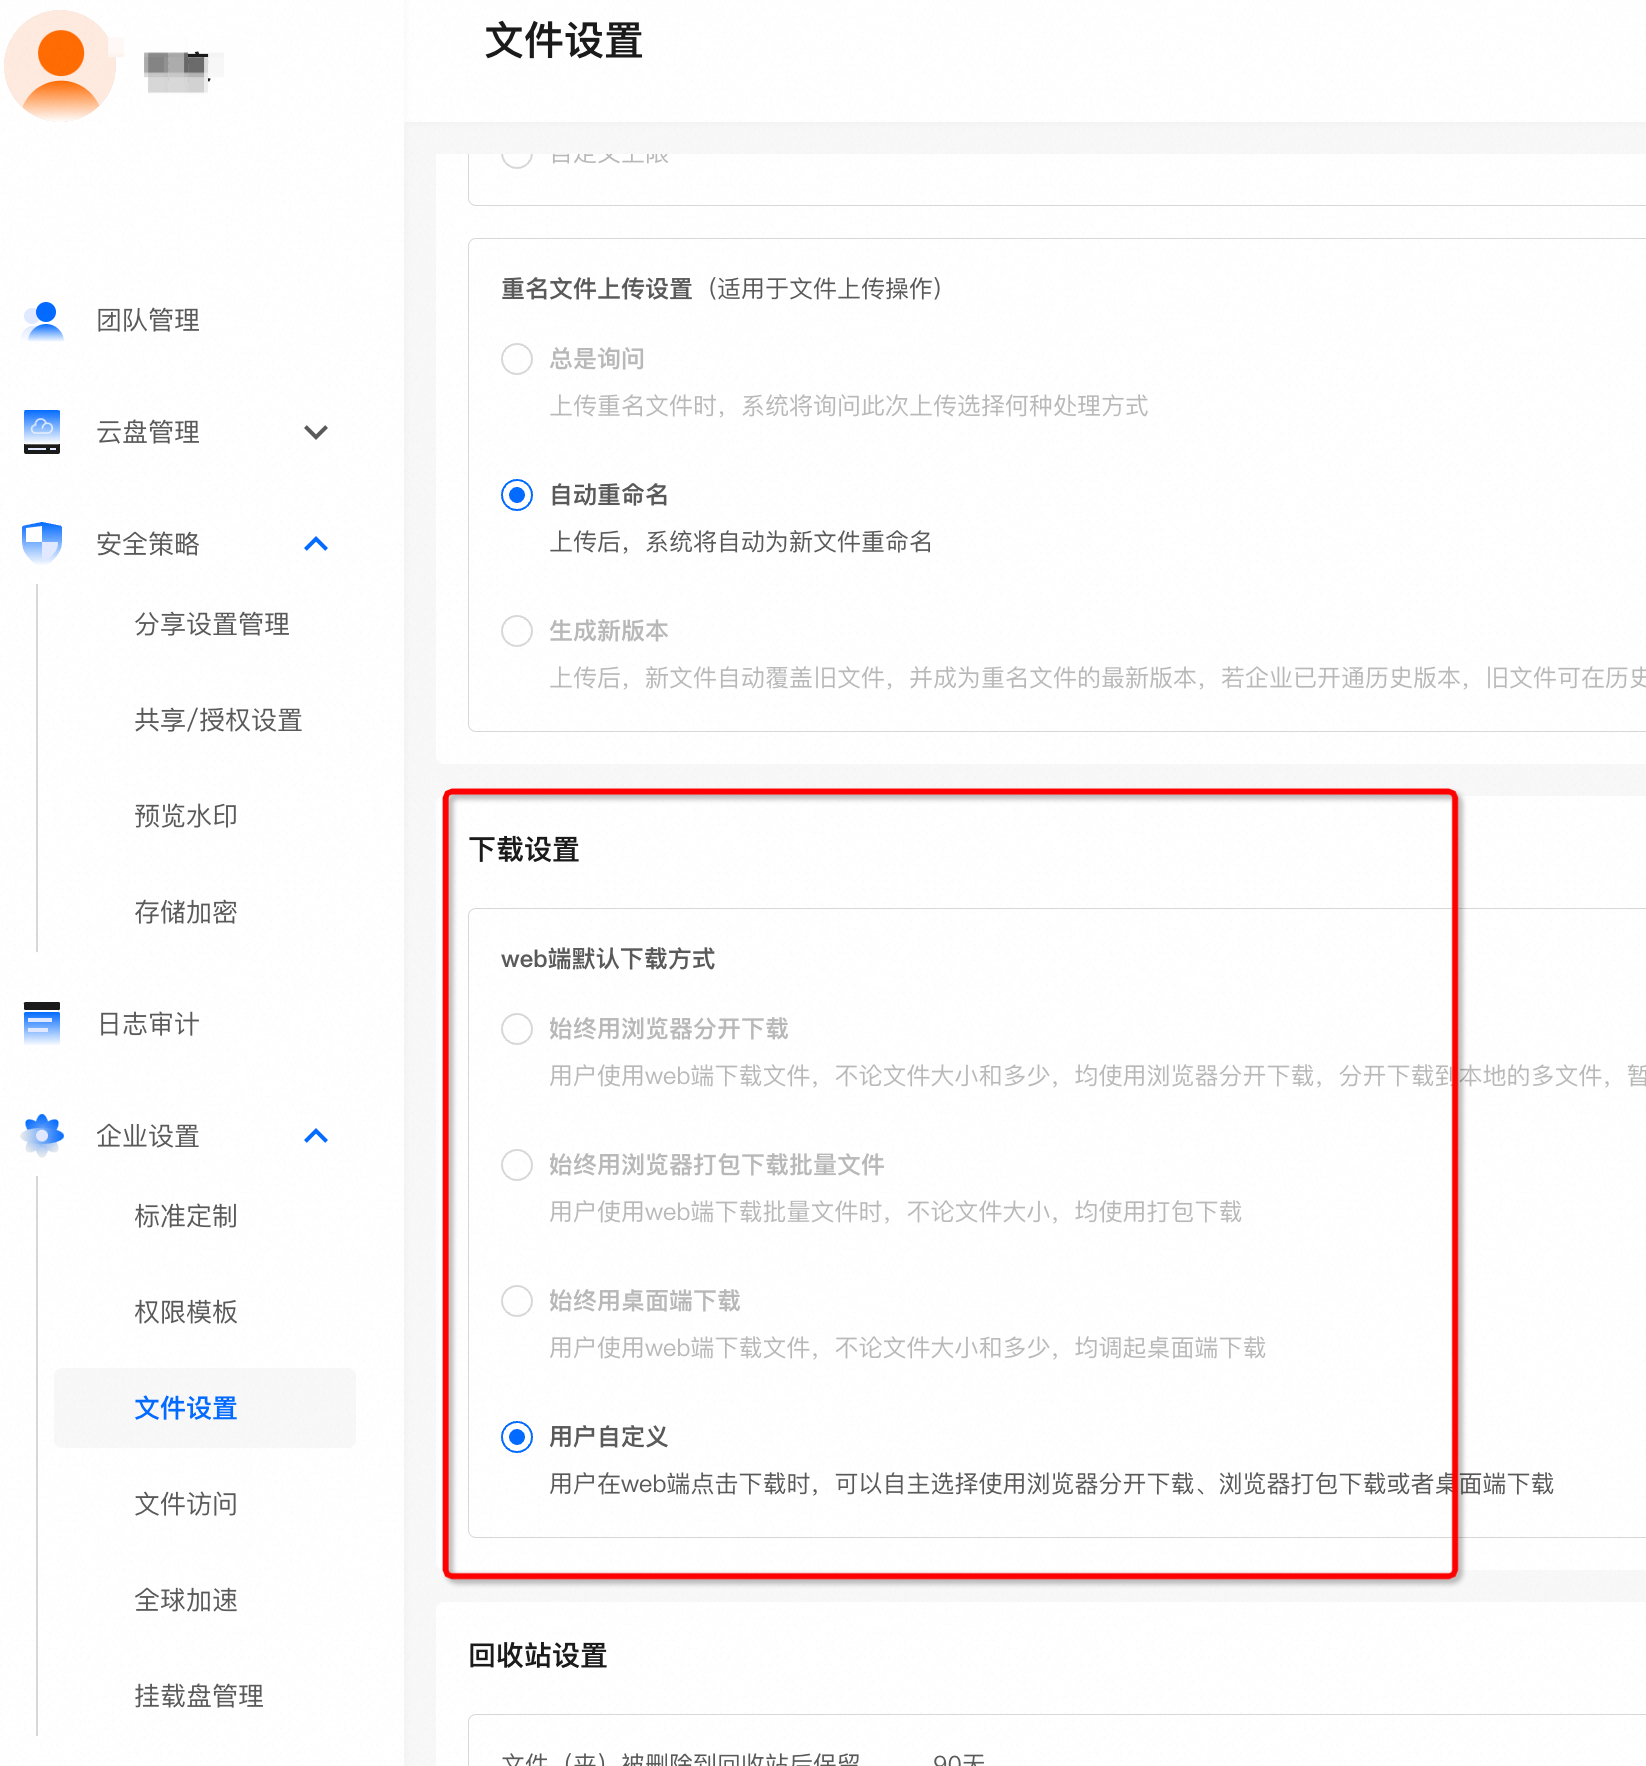Image resolution: width=1646 pixels, height=1766 pixels.
Task: Go to 存储加密 submenu
Action: point(186,912)
